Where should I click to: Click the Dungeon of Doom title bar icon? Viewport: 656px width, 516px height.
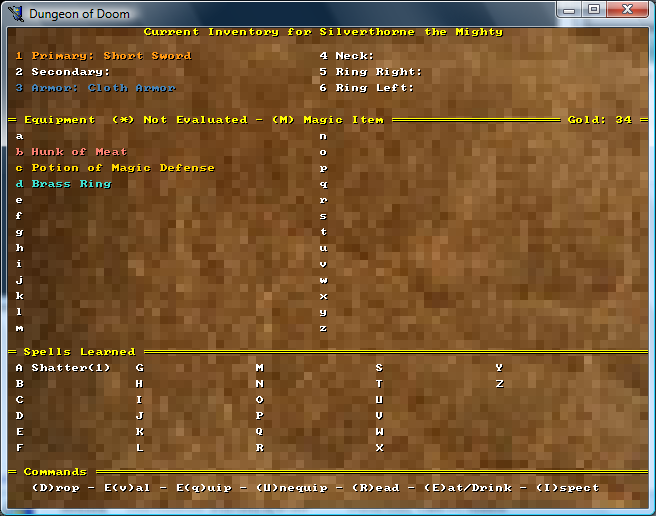14,13
